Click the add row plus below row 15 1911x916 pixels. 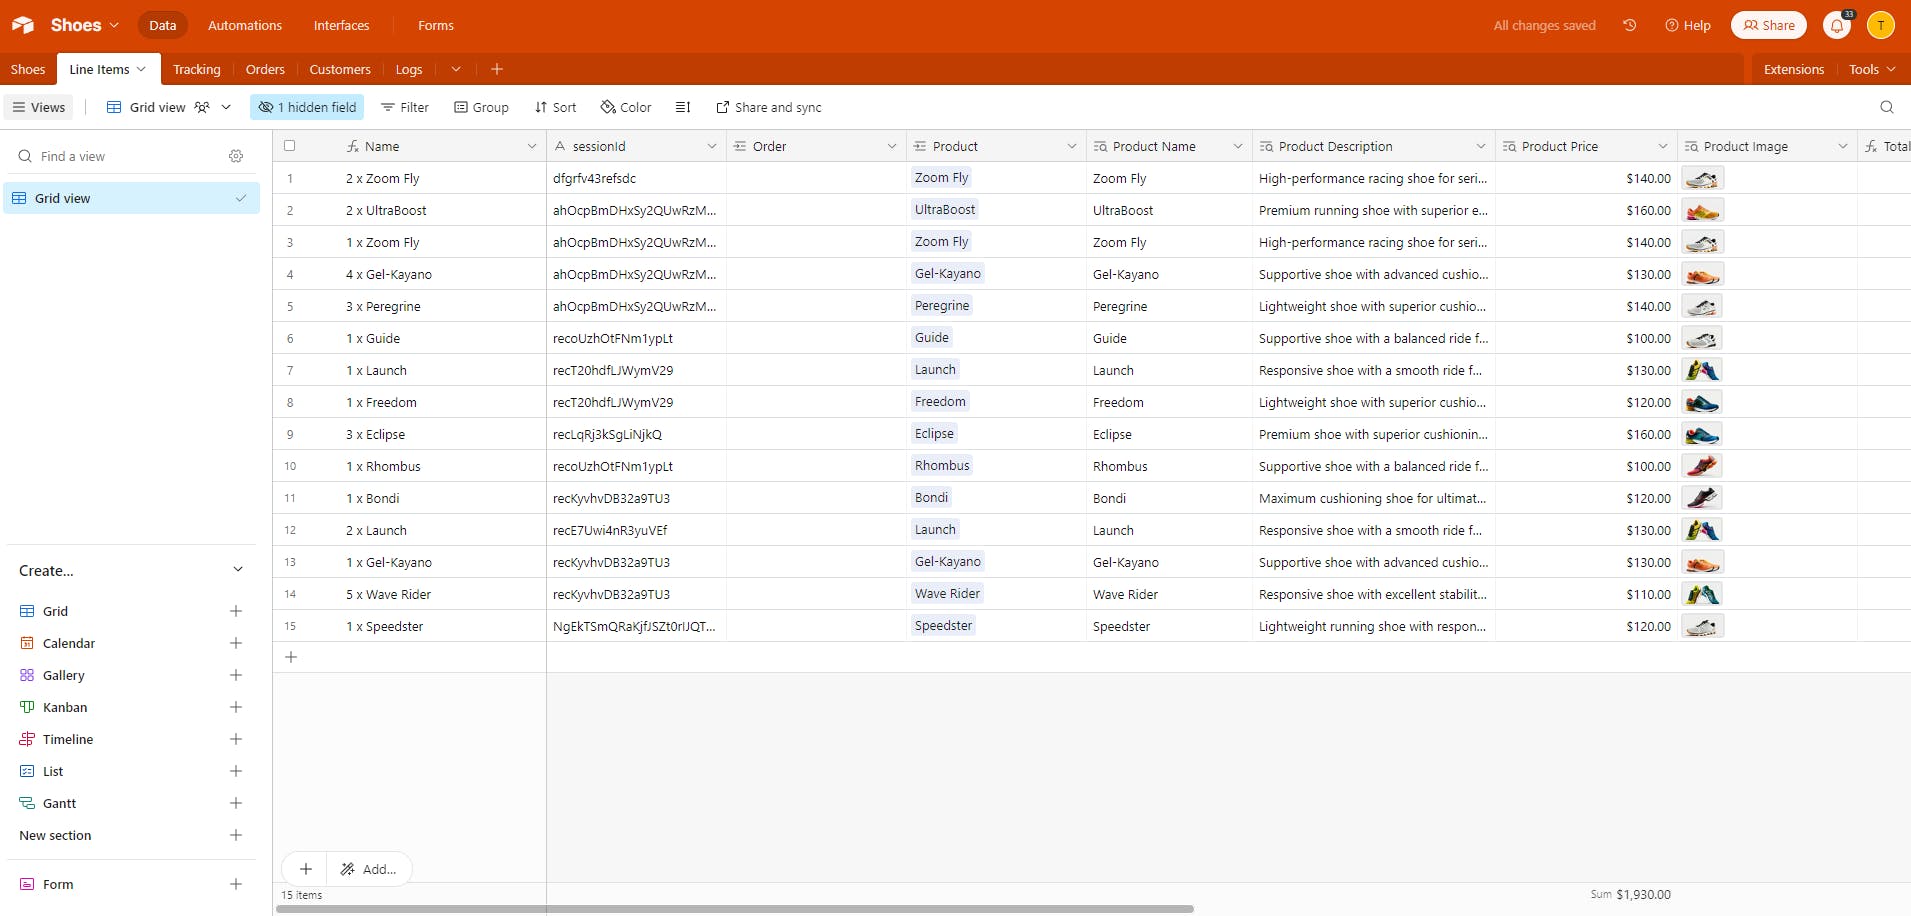[291, 657]
